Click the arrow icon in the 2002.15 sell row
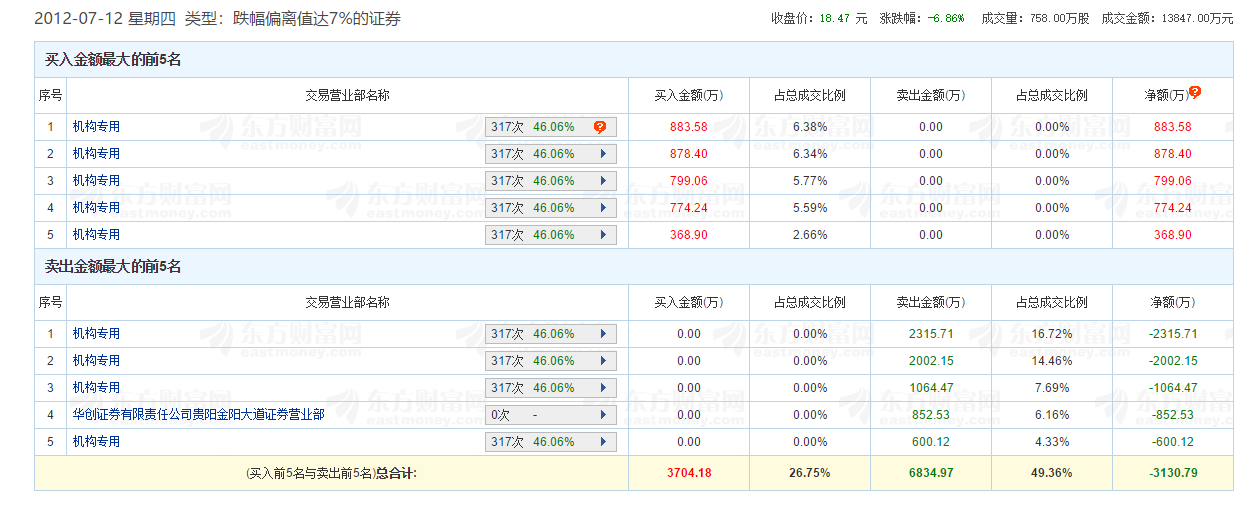1254x521 pixels. (603, 361)
